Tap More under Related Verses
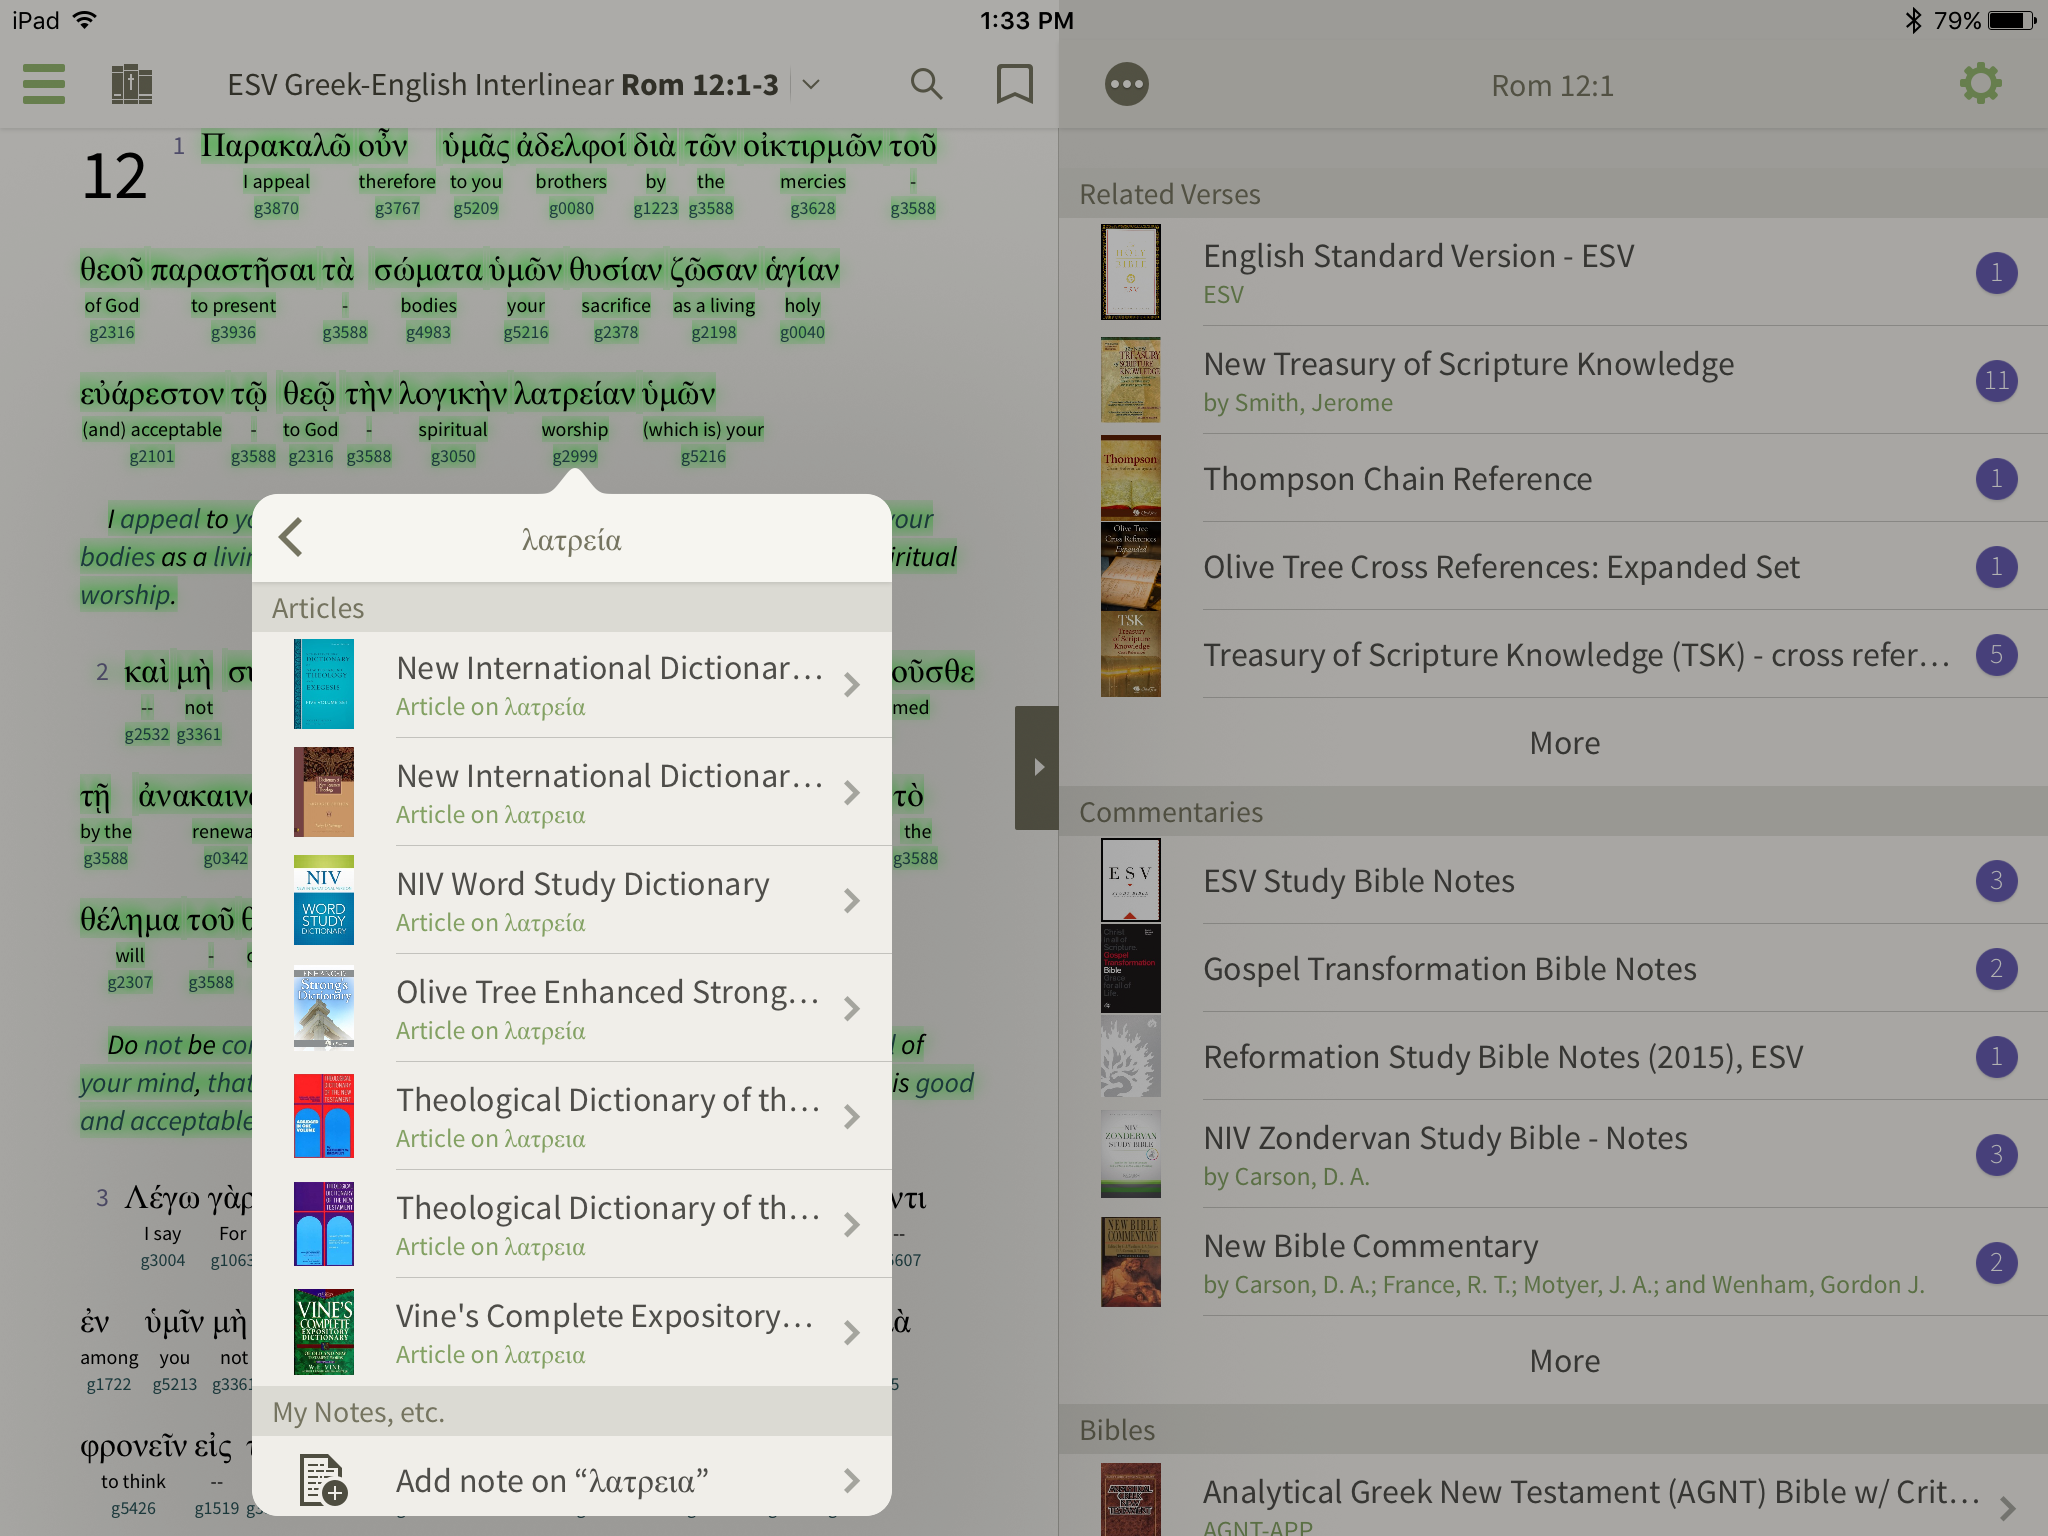This screenshot has width=2048, height=1536. click(1565, 743)
